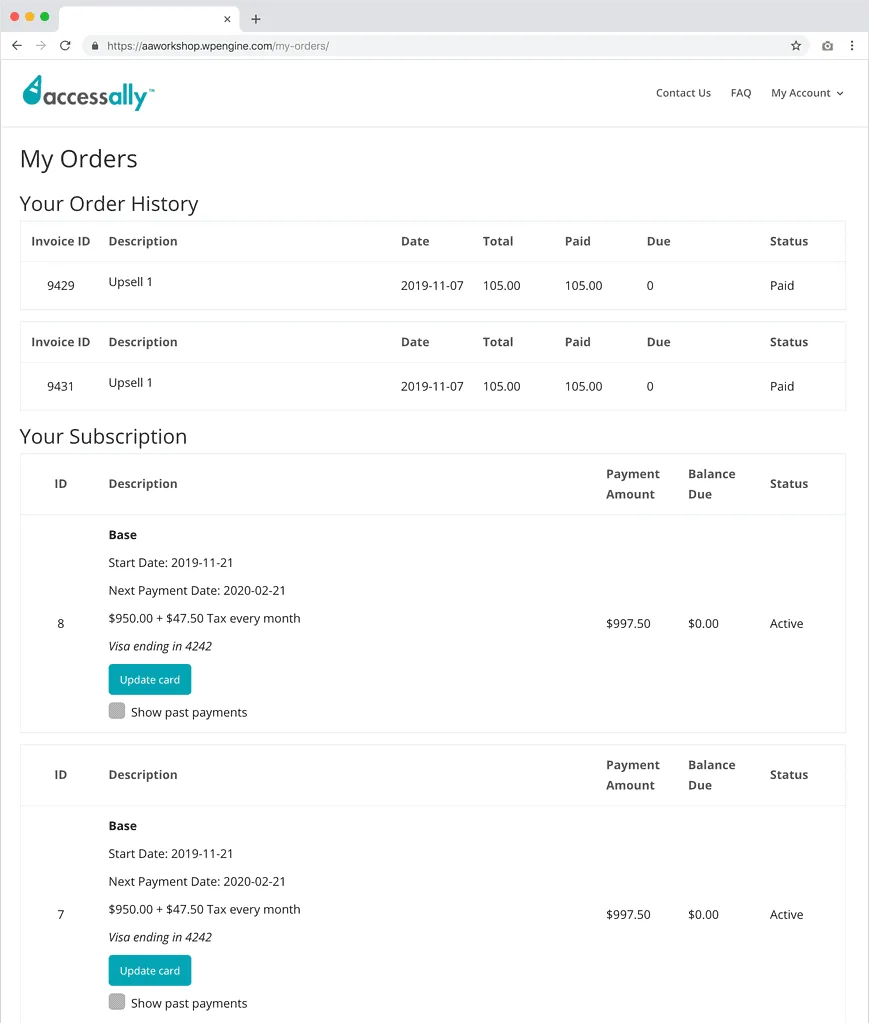The height and width of the screenshot is (1023, 869).
Task: Open the My Account dropdown
Action: point(807,92)
